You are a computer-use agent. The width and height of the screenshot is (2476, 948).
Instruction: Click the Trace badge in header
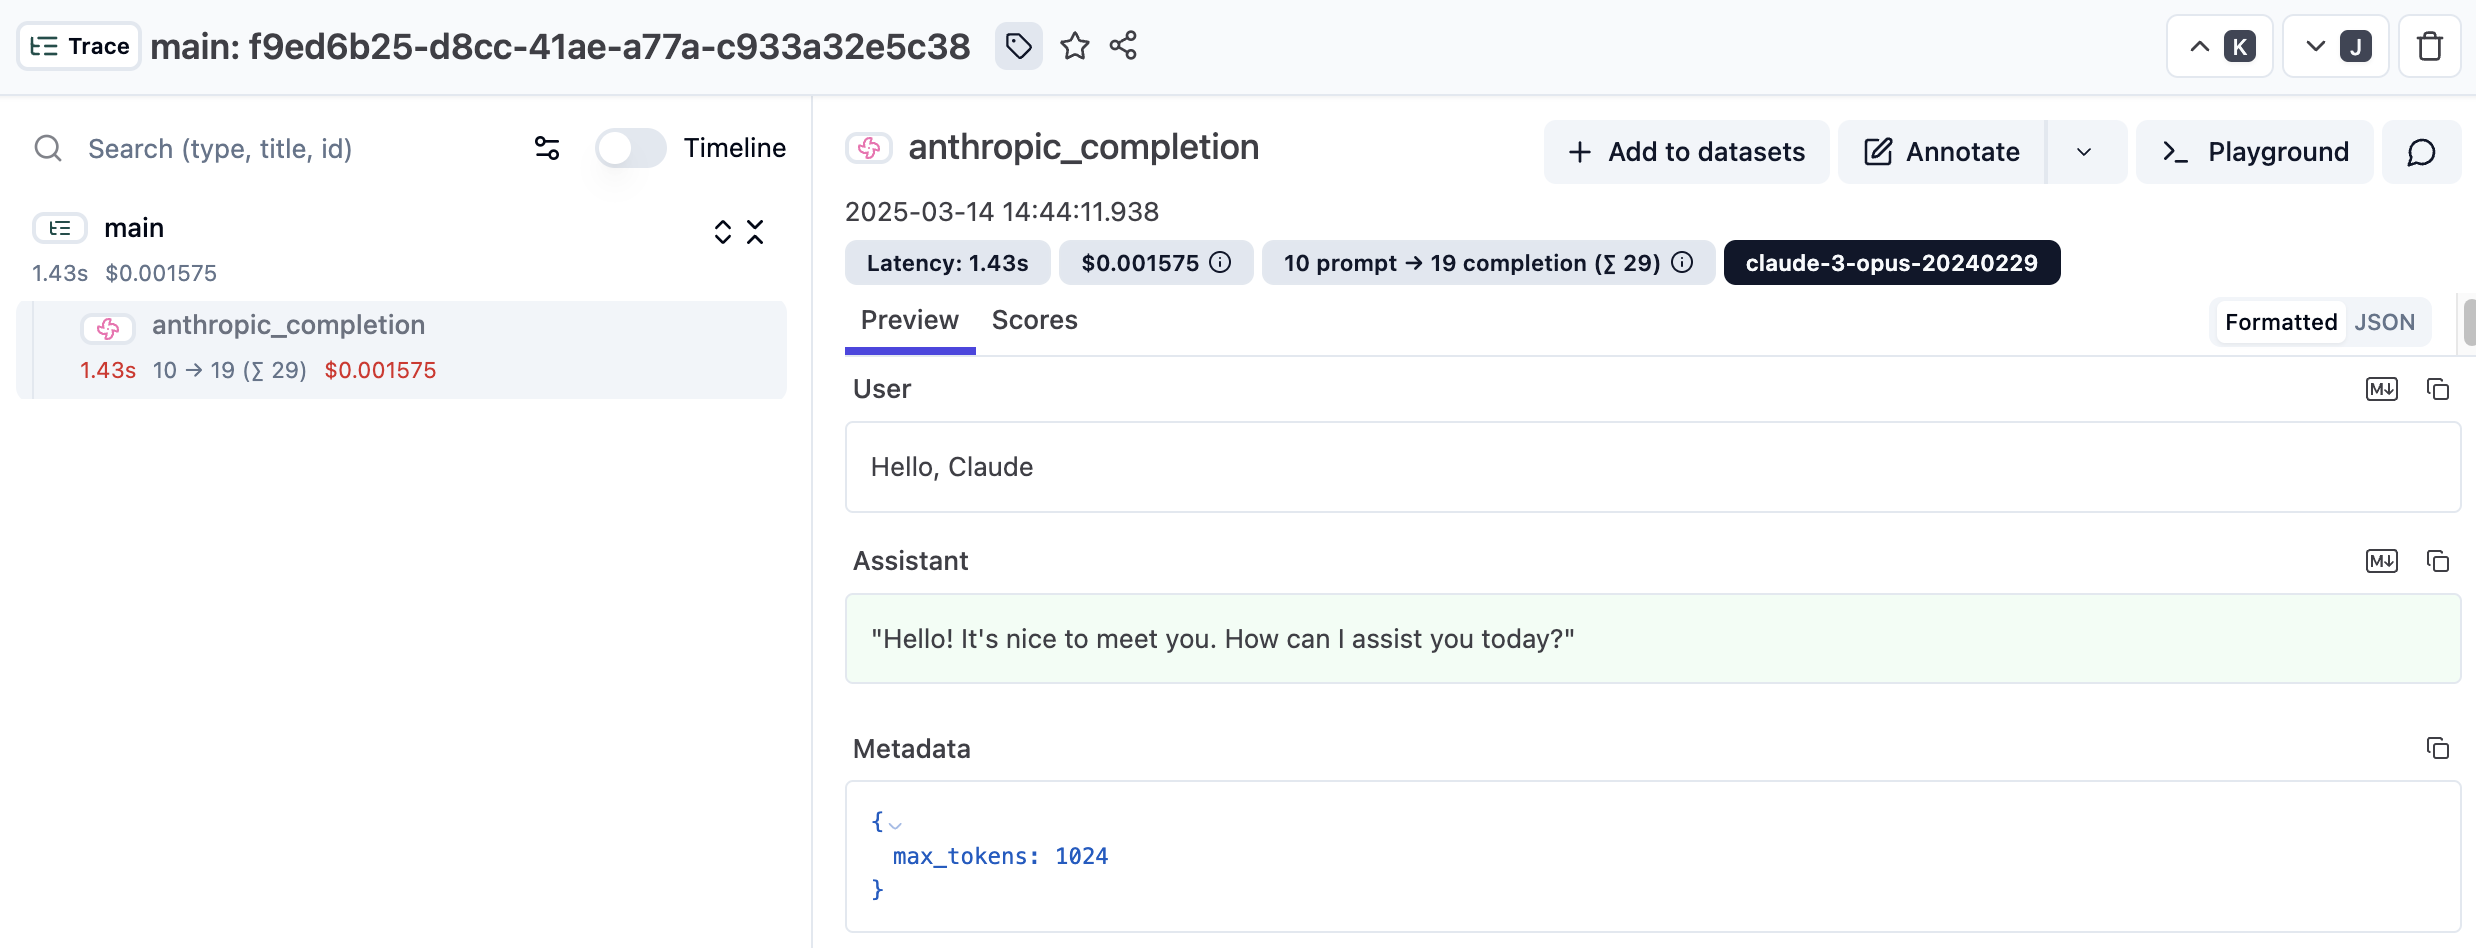[x=79, y=46]
